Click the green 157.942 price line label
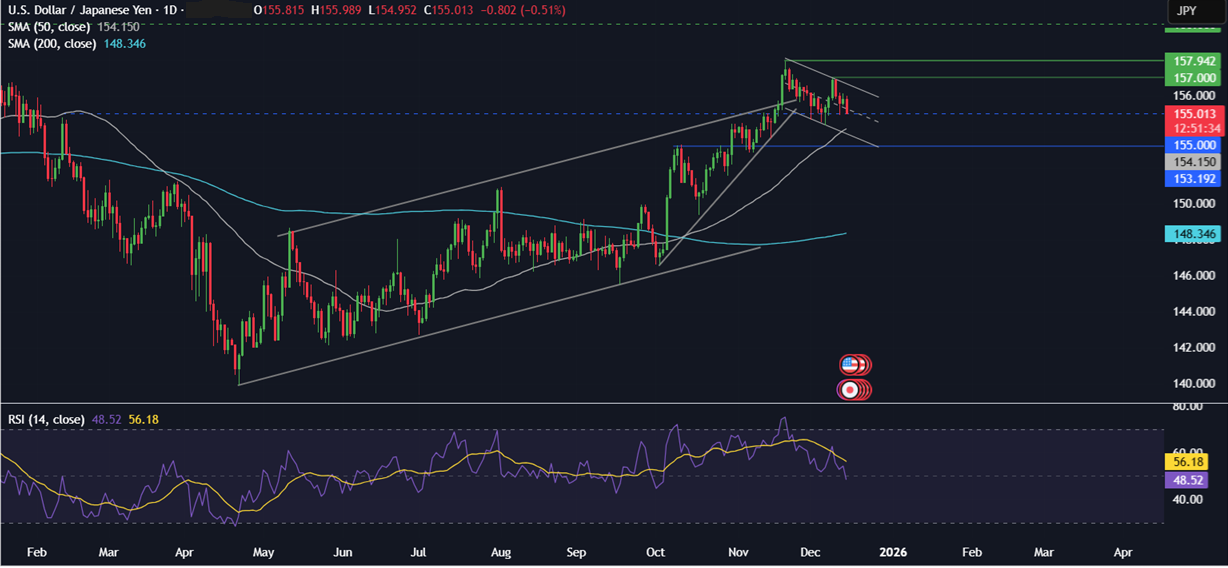 [x=1196, y=61]
